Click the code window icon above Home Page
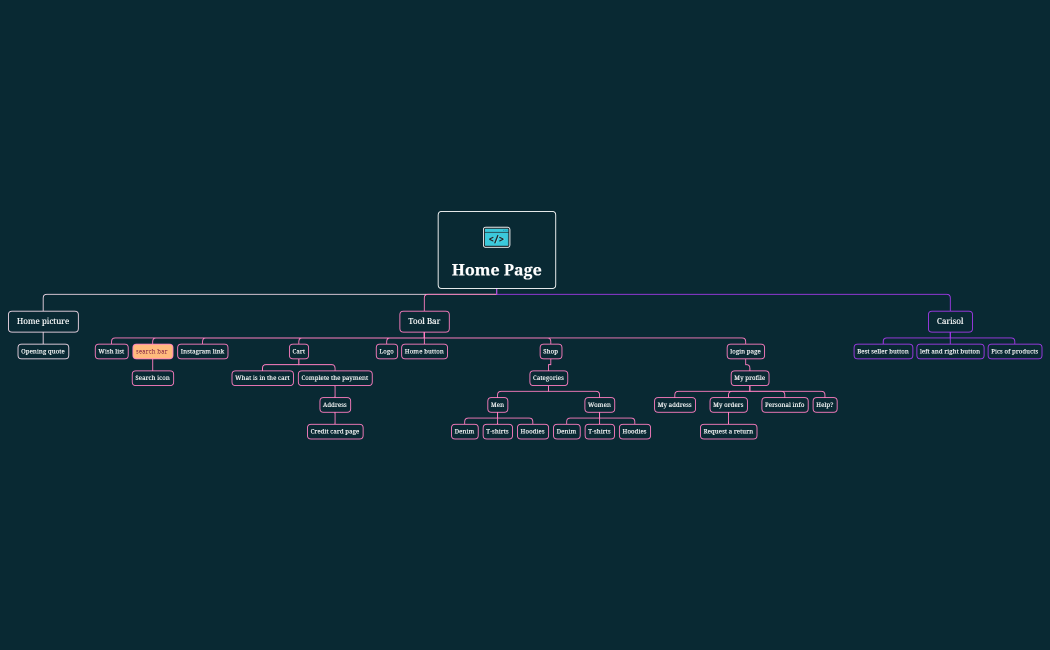The image size is (1050, 650). click(496, 238)
